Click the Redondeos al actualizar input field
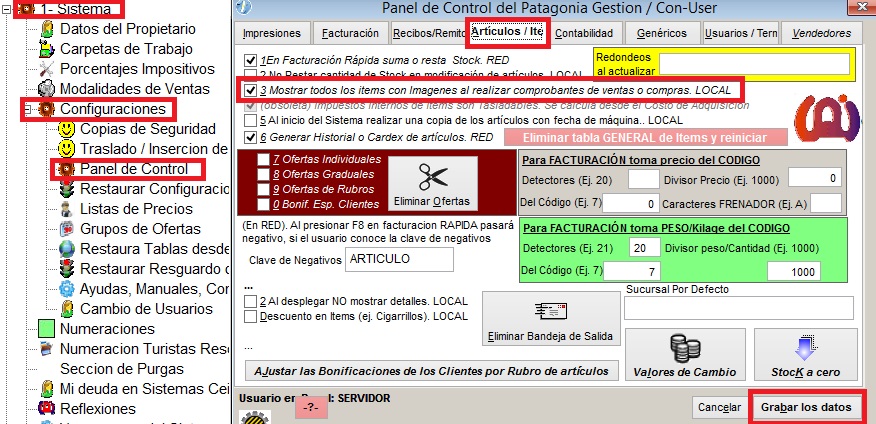Screen dimensions: 876x424 tap(755, 65)
